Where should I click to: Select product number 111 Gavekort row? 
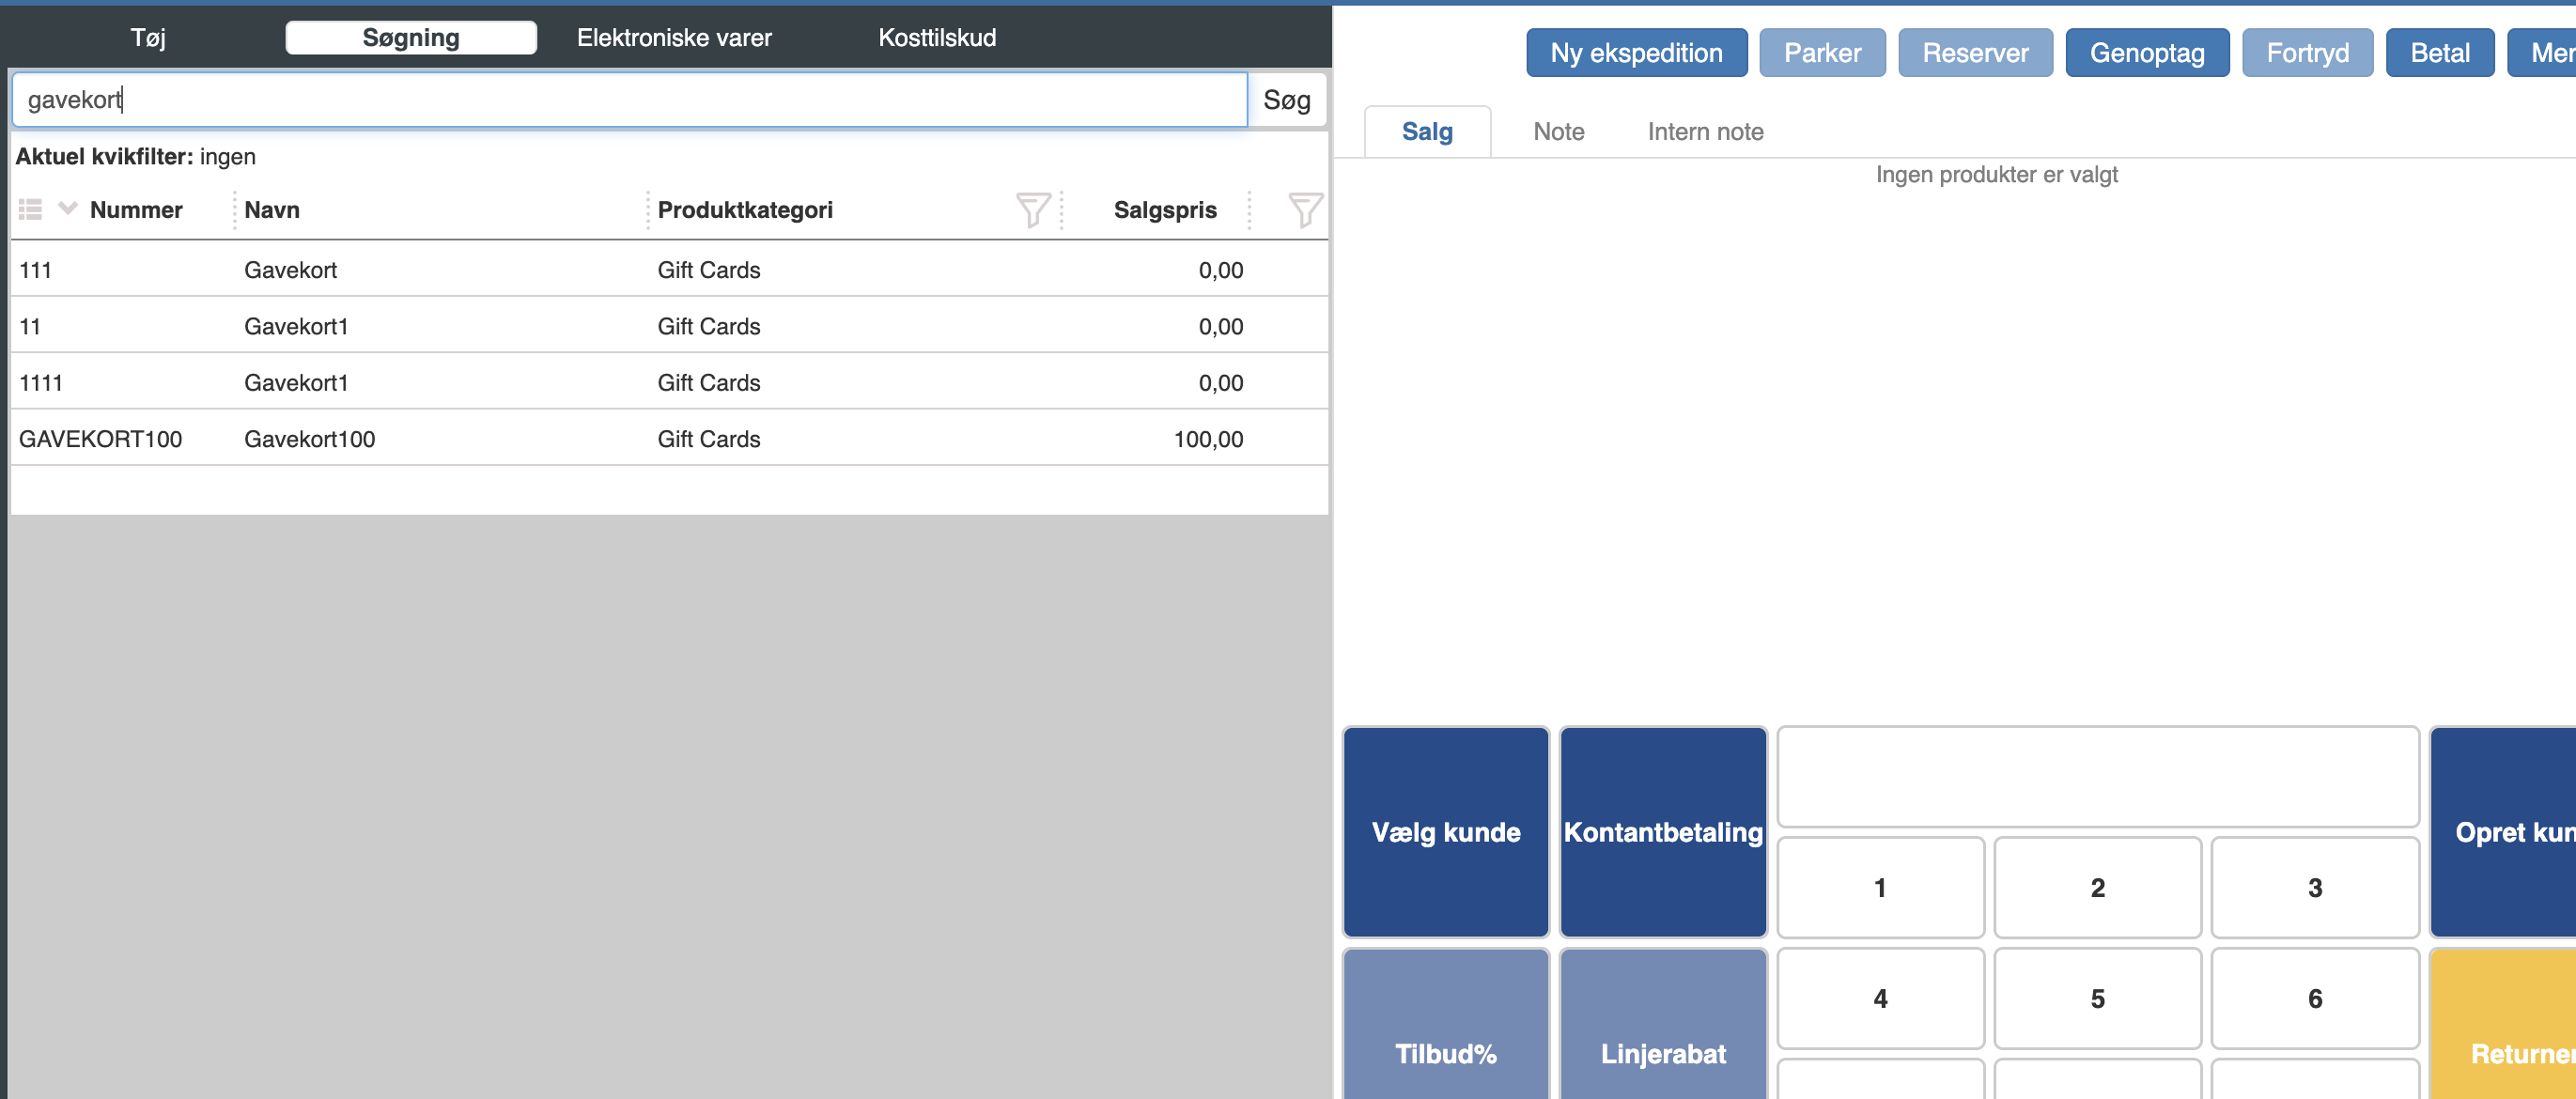point(290,270)
